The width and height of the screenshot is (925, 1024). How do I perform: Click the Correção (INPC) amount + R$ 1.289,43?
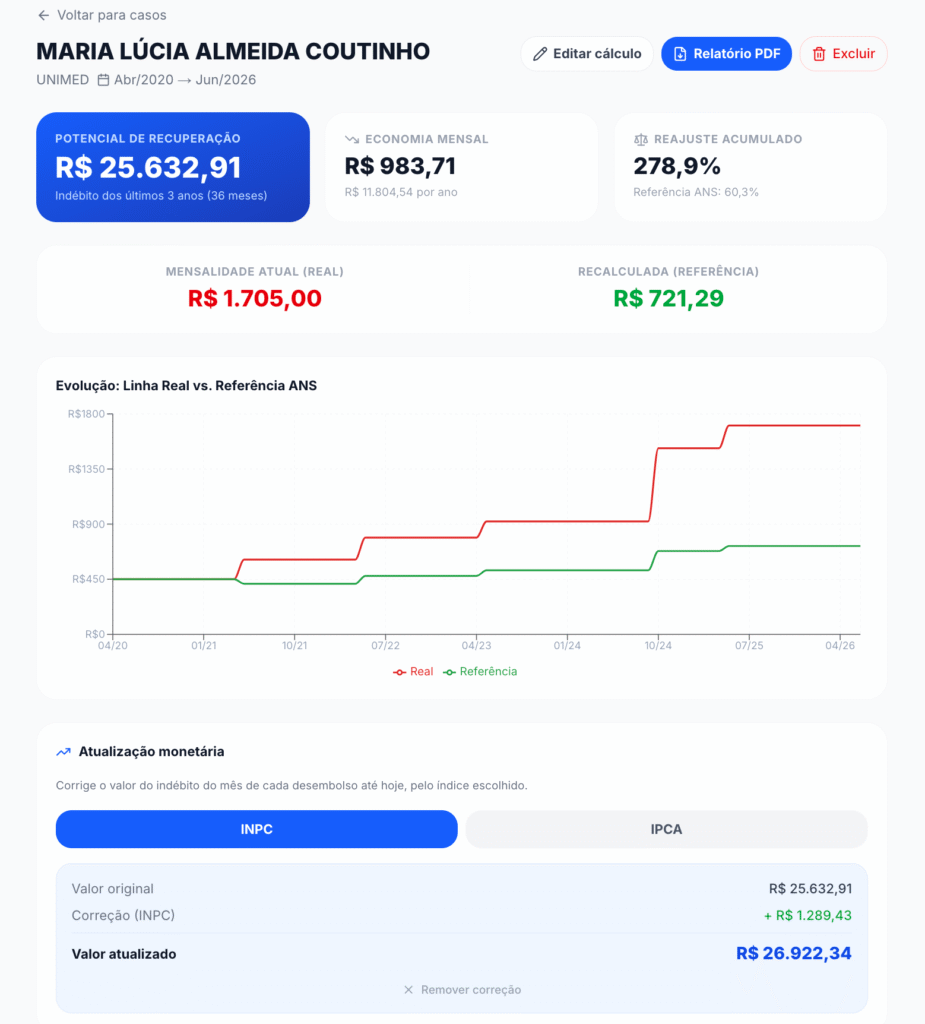coord(807,916)
